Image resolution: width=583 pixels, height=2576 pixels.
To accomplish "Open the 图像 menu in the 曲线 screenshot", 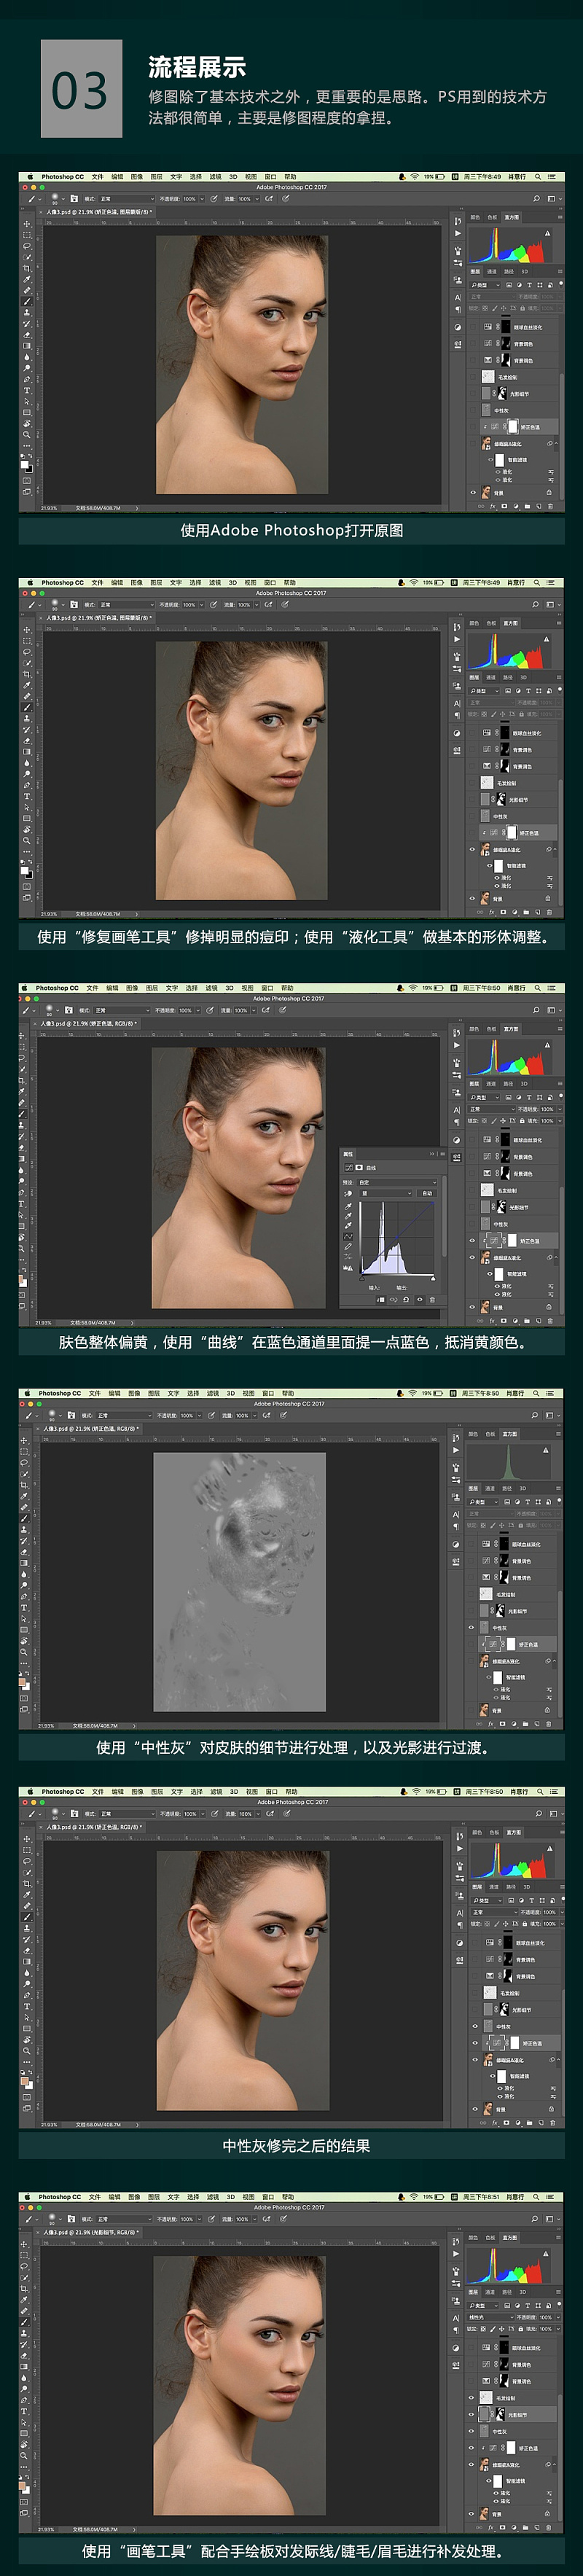I will click(132, 988).
